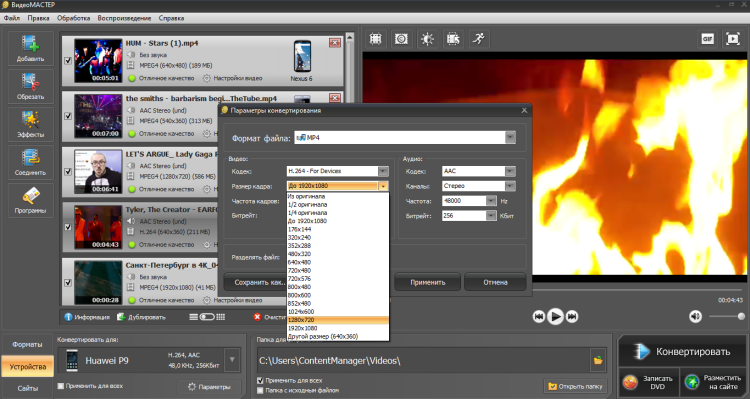Toggle Применить для всех under the folder path
The image size is (750, 399).
[260, 381]
